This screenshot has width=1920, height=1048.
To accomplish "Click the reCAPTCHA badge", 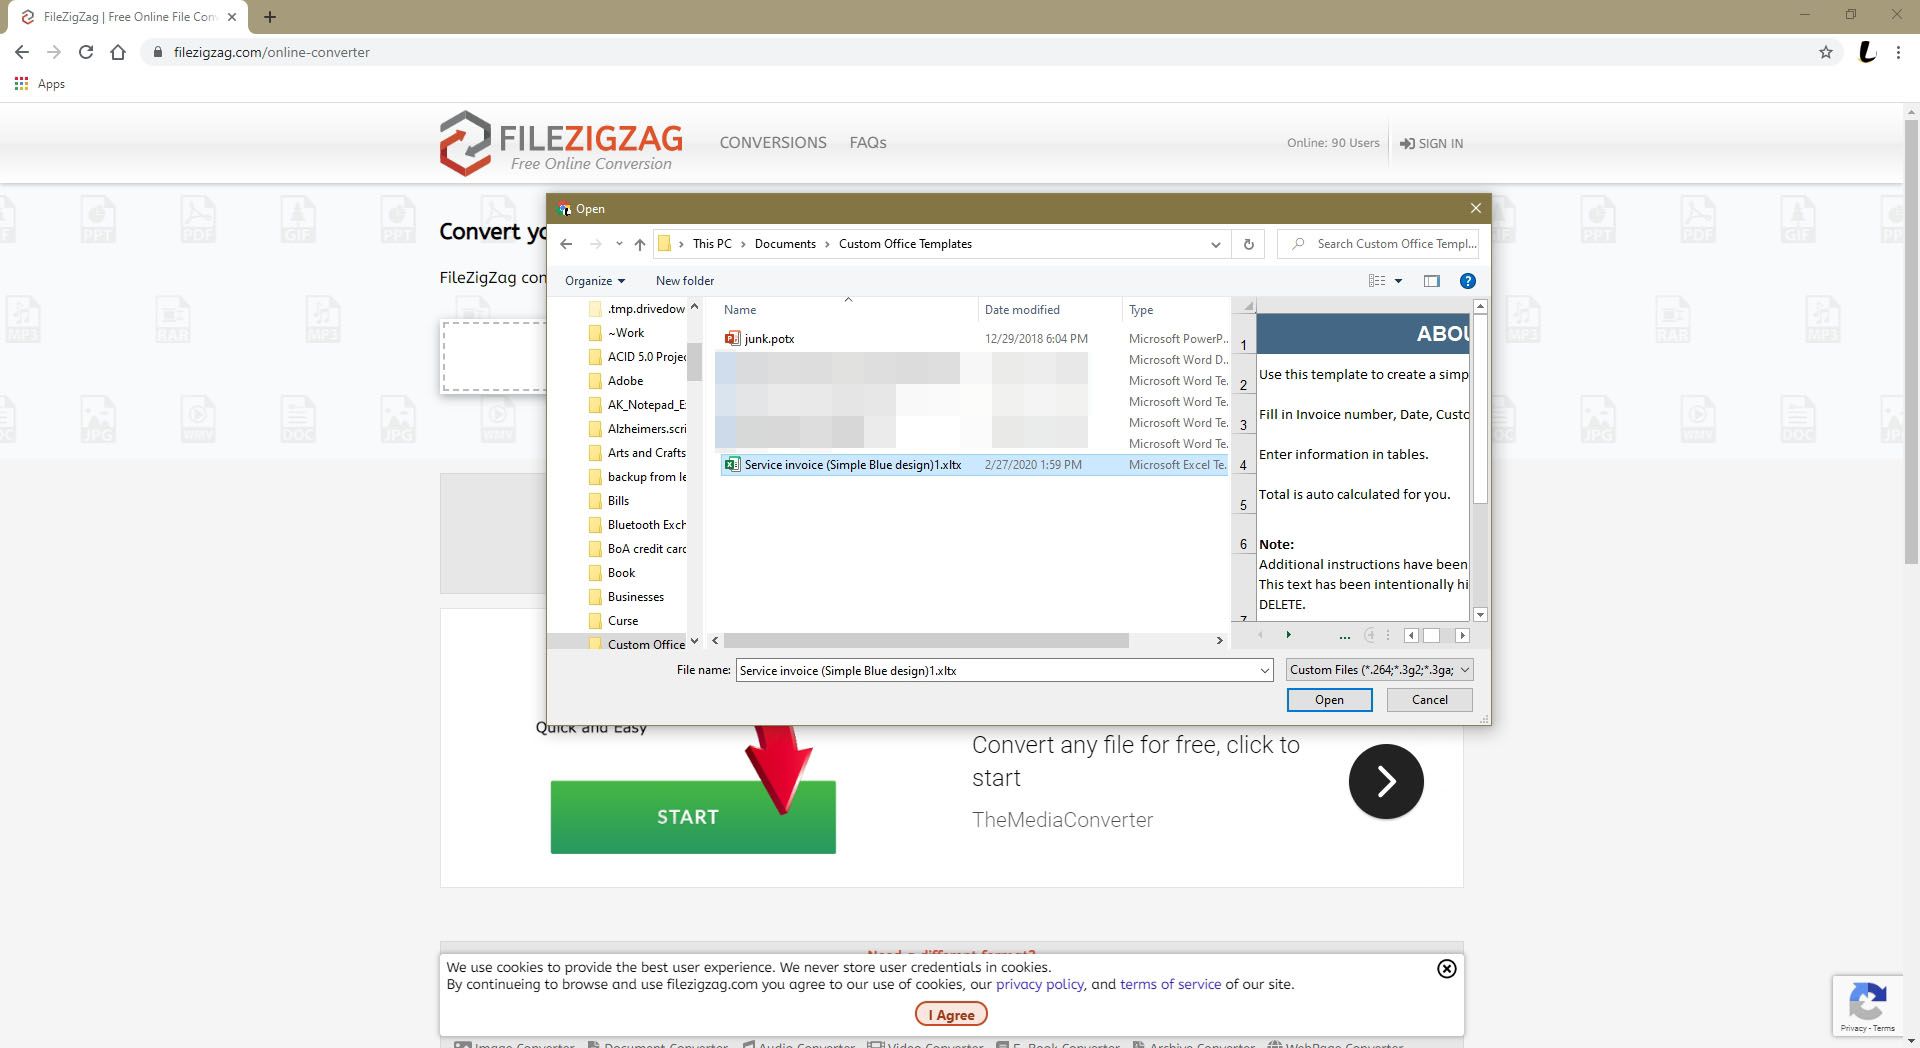I will click(x=1867, y=1005).
